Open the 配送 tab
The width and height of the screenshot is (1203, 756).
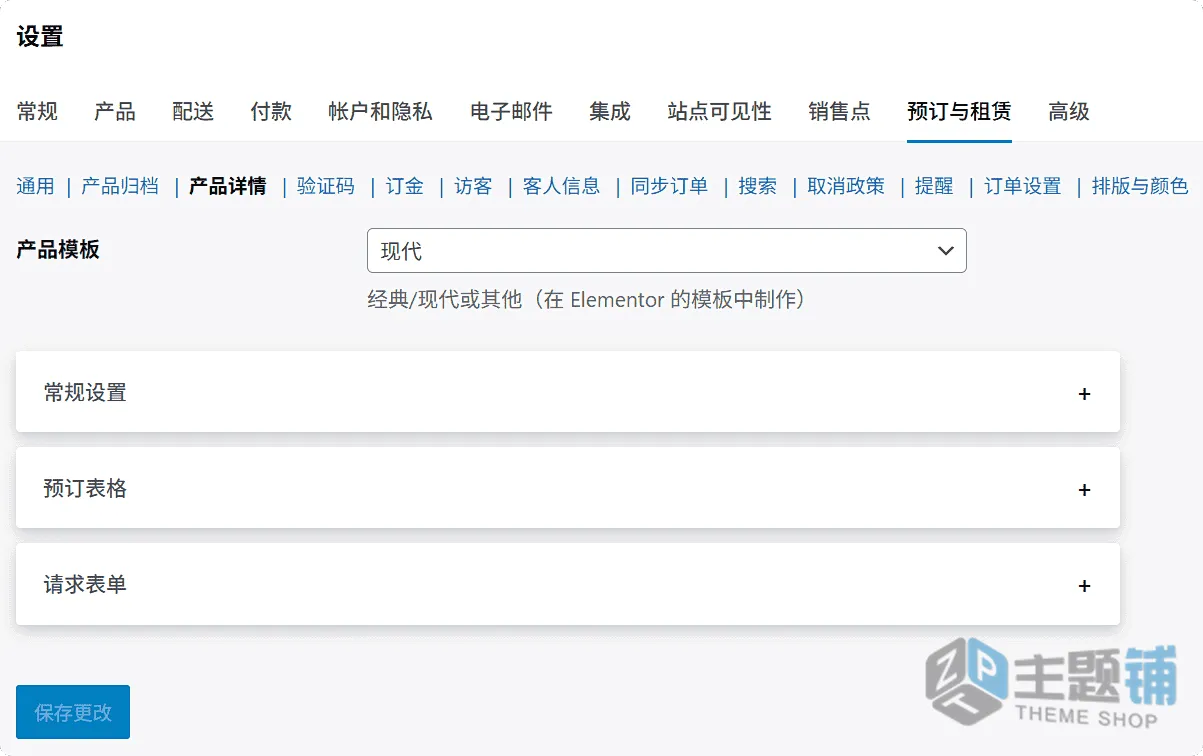tap(193, 112)
